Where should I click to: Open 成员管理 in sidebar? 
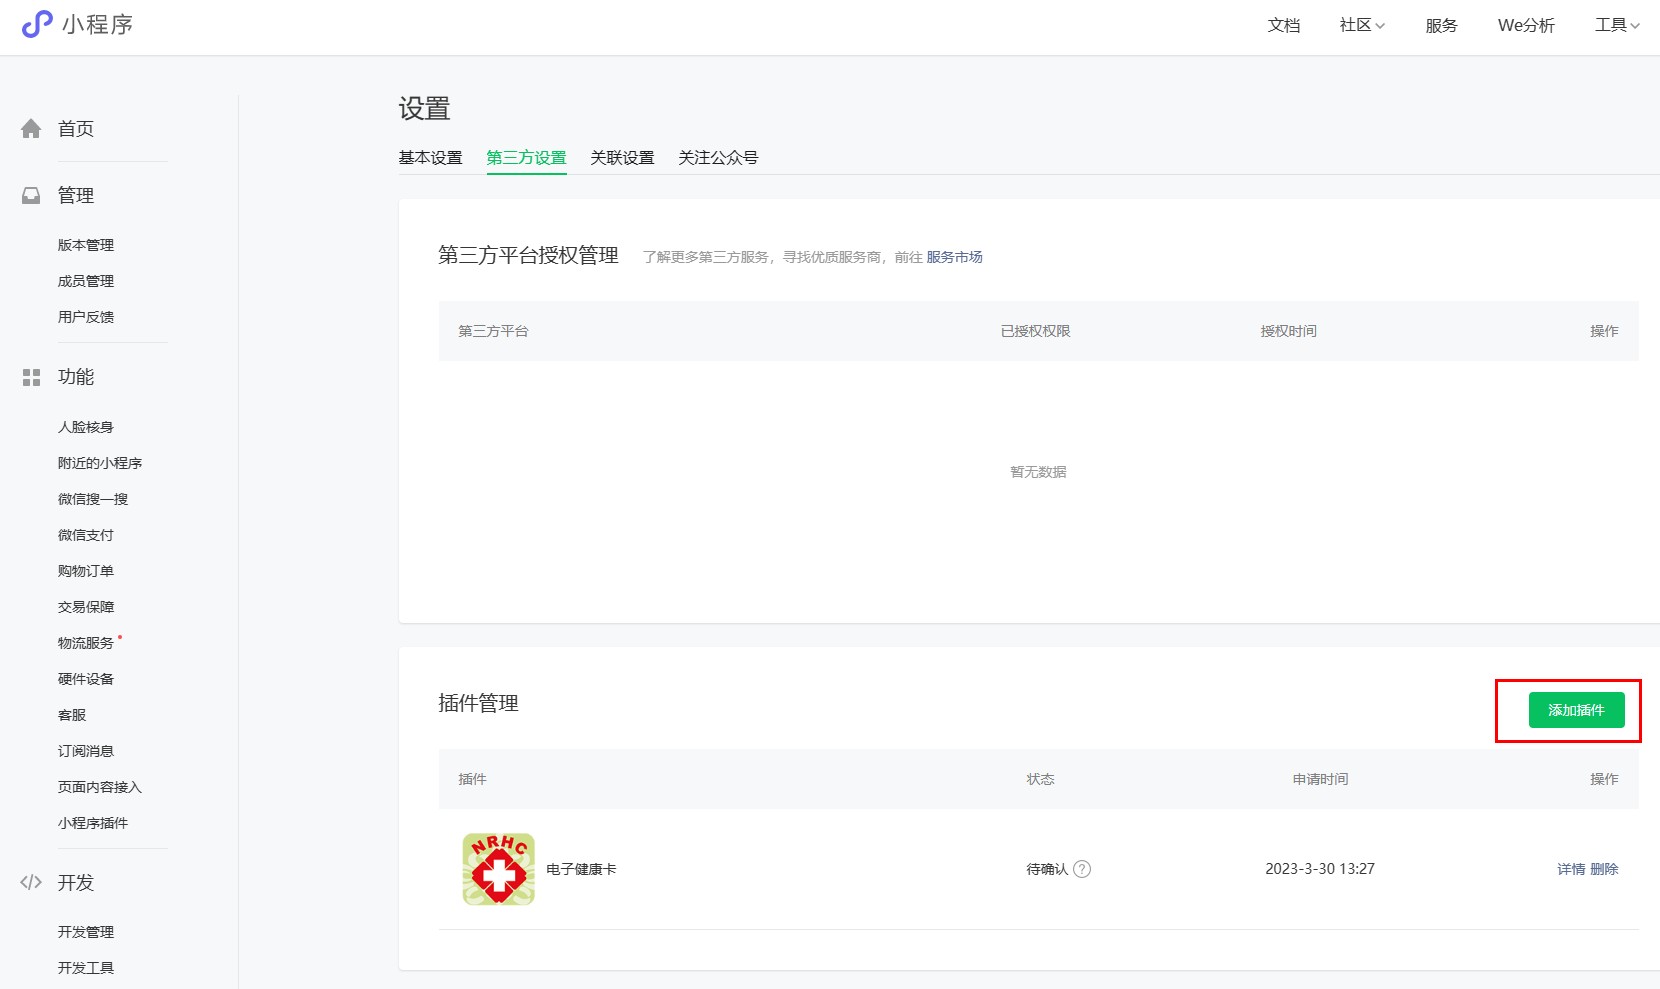pos(86,281)
